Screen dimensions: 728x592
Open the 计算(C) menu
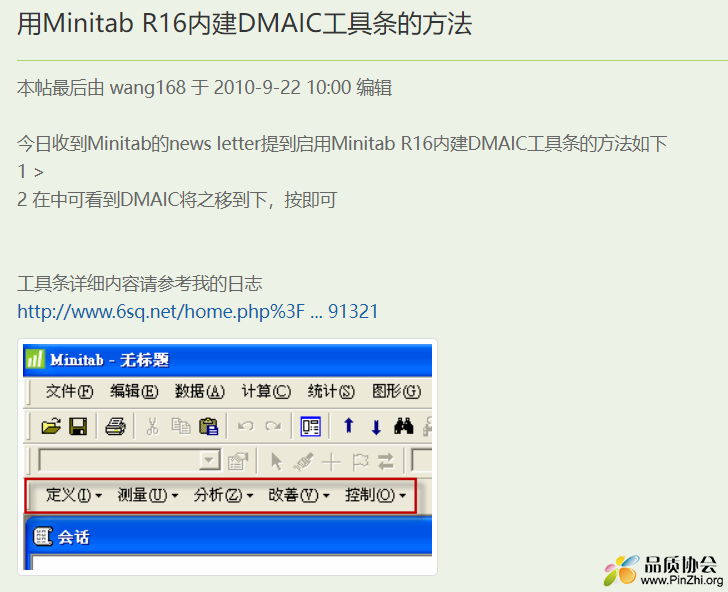(x=266, y=391)
